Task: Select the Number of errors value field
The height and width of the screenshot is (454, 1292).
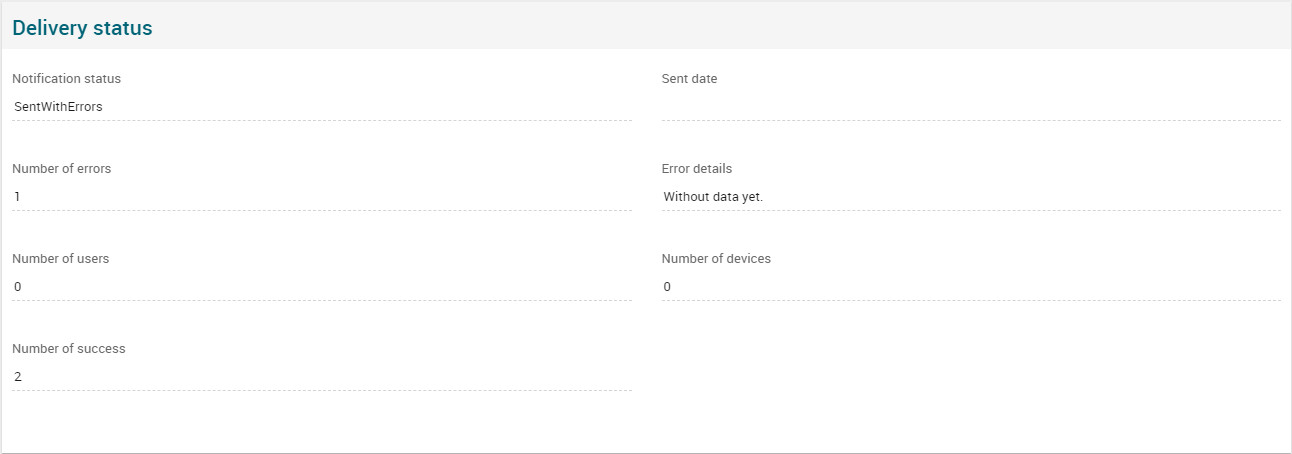Action: point(320,196)
